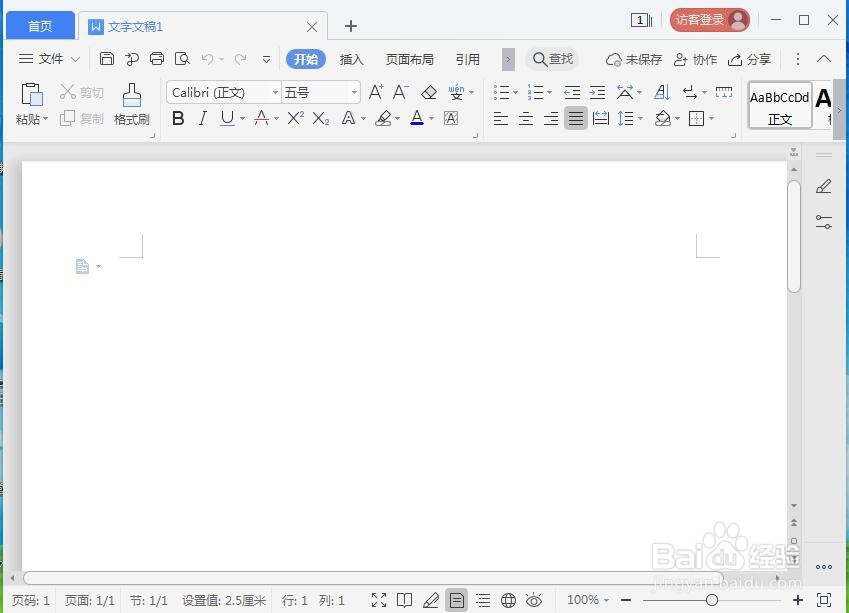849x613 pixels.
Task: Open the pen tool in right sidebar
Action: click(824, 186)
